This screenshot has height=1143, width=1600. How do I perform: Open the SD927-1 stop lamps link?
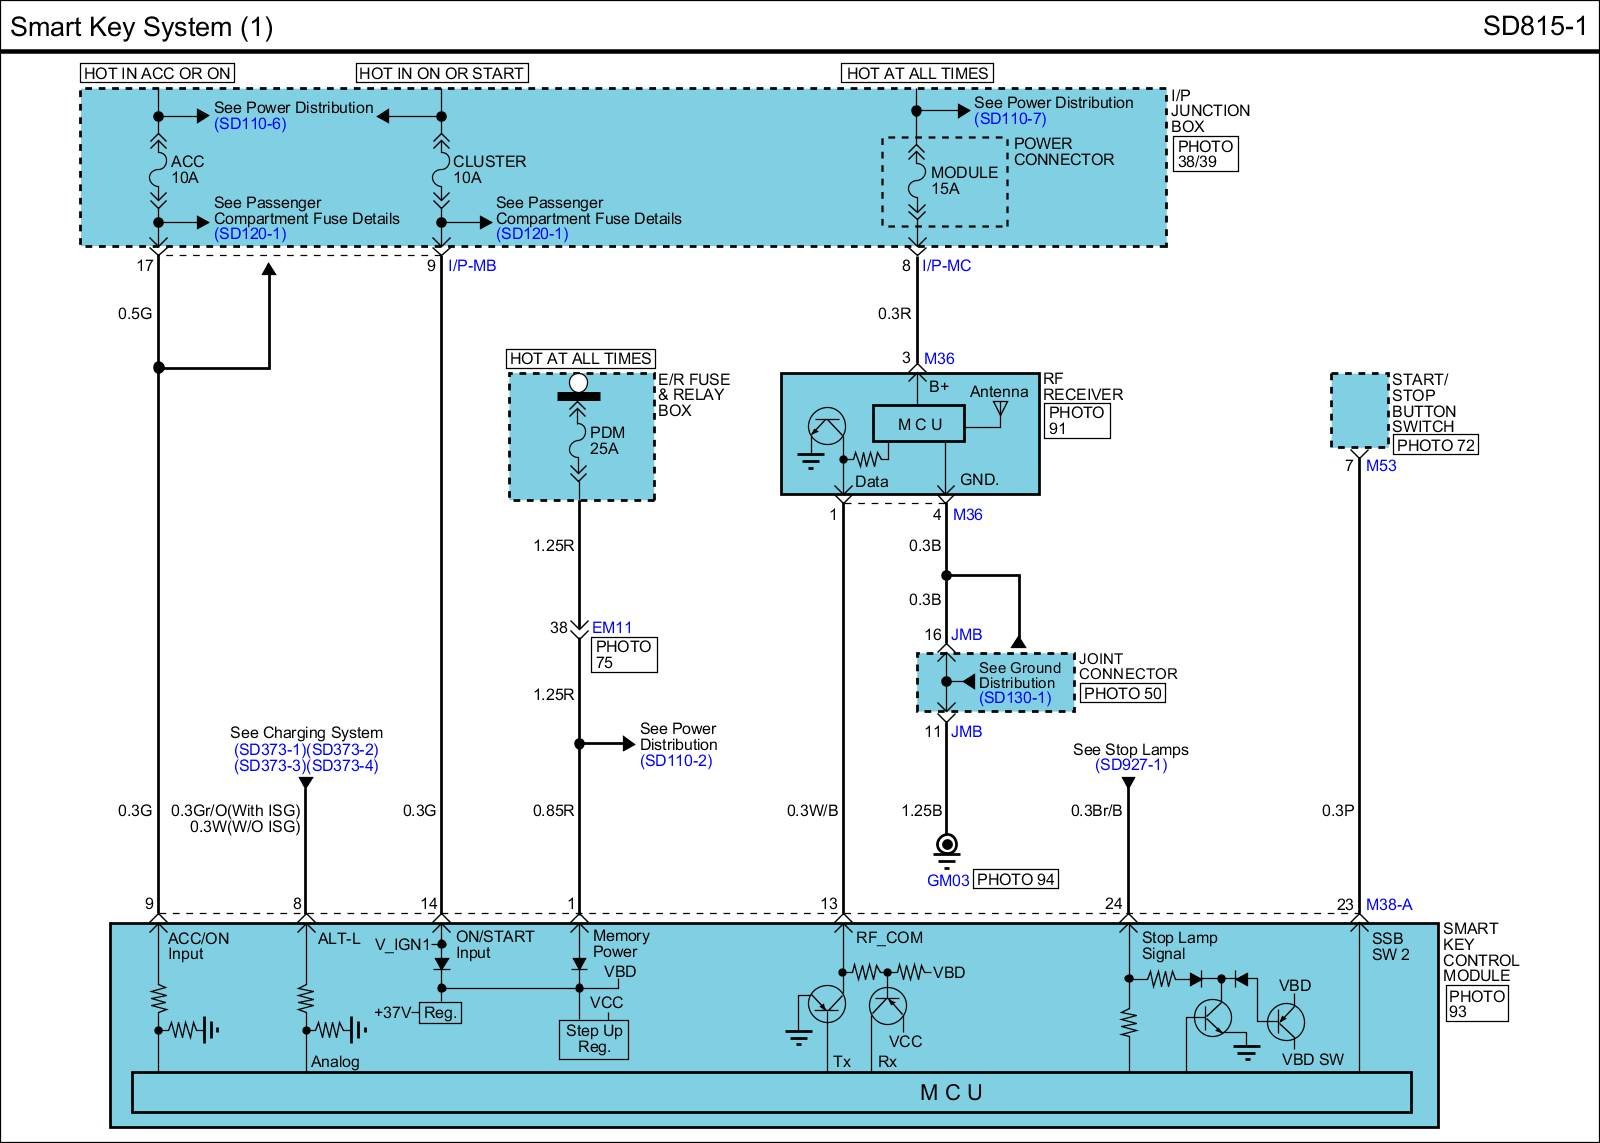[x=1130, y=765]
